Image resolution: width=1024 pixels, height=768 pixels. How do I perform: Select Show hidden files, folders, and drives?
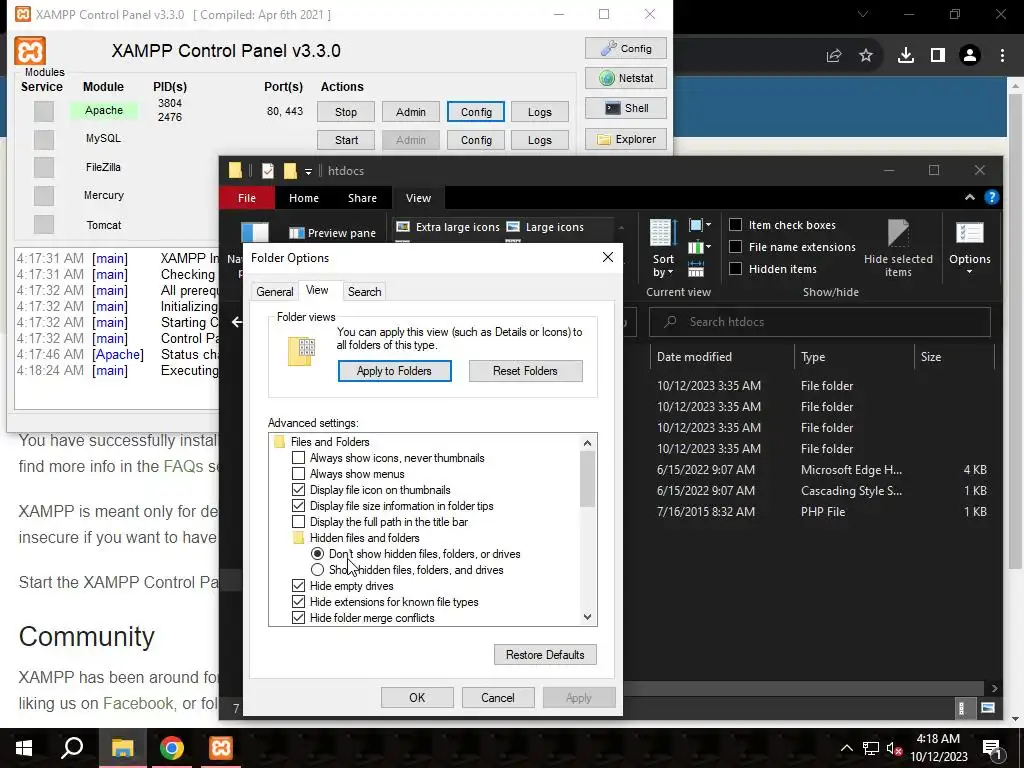point(317,570)
